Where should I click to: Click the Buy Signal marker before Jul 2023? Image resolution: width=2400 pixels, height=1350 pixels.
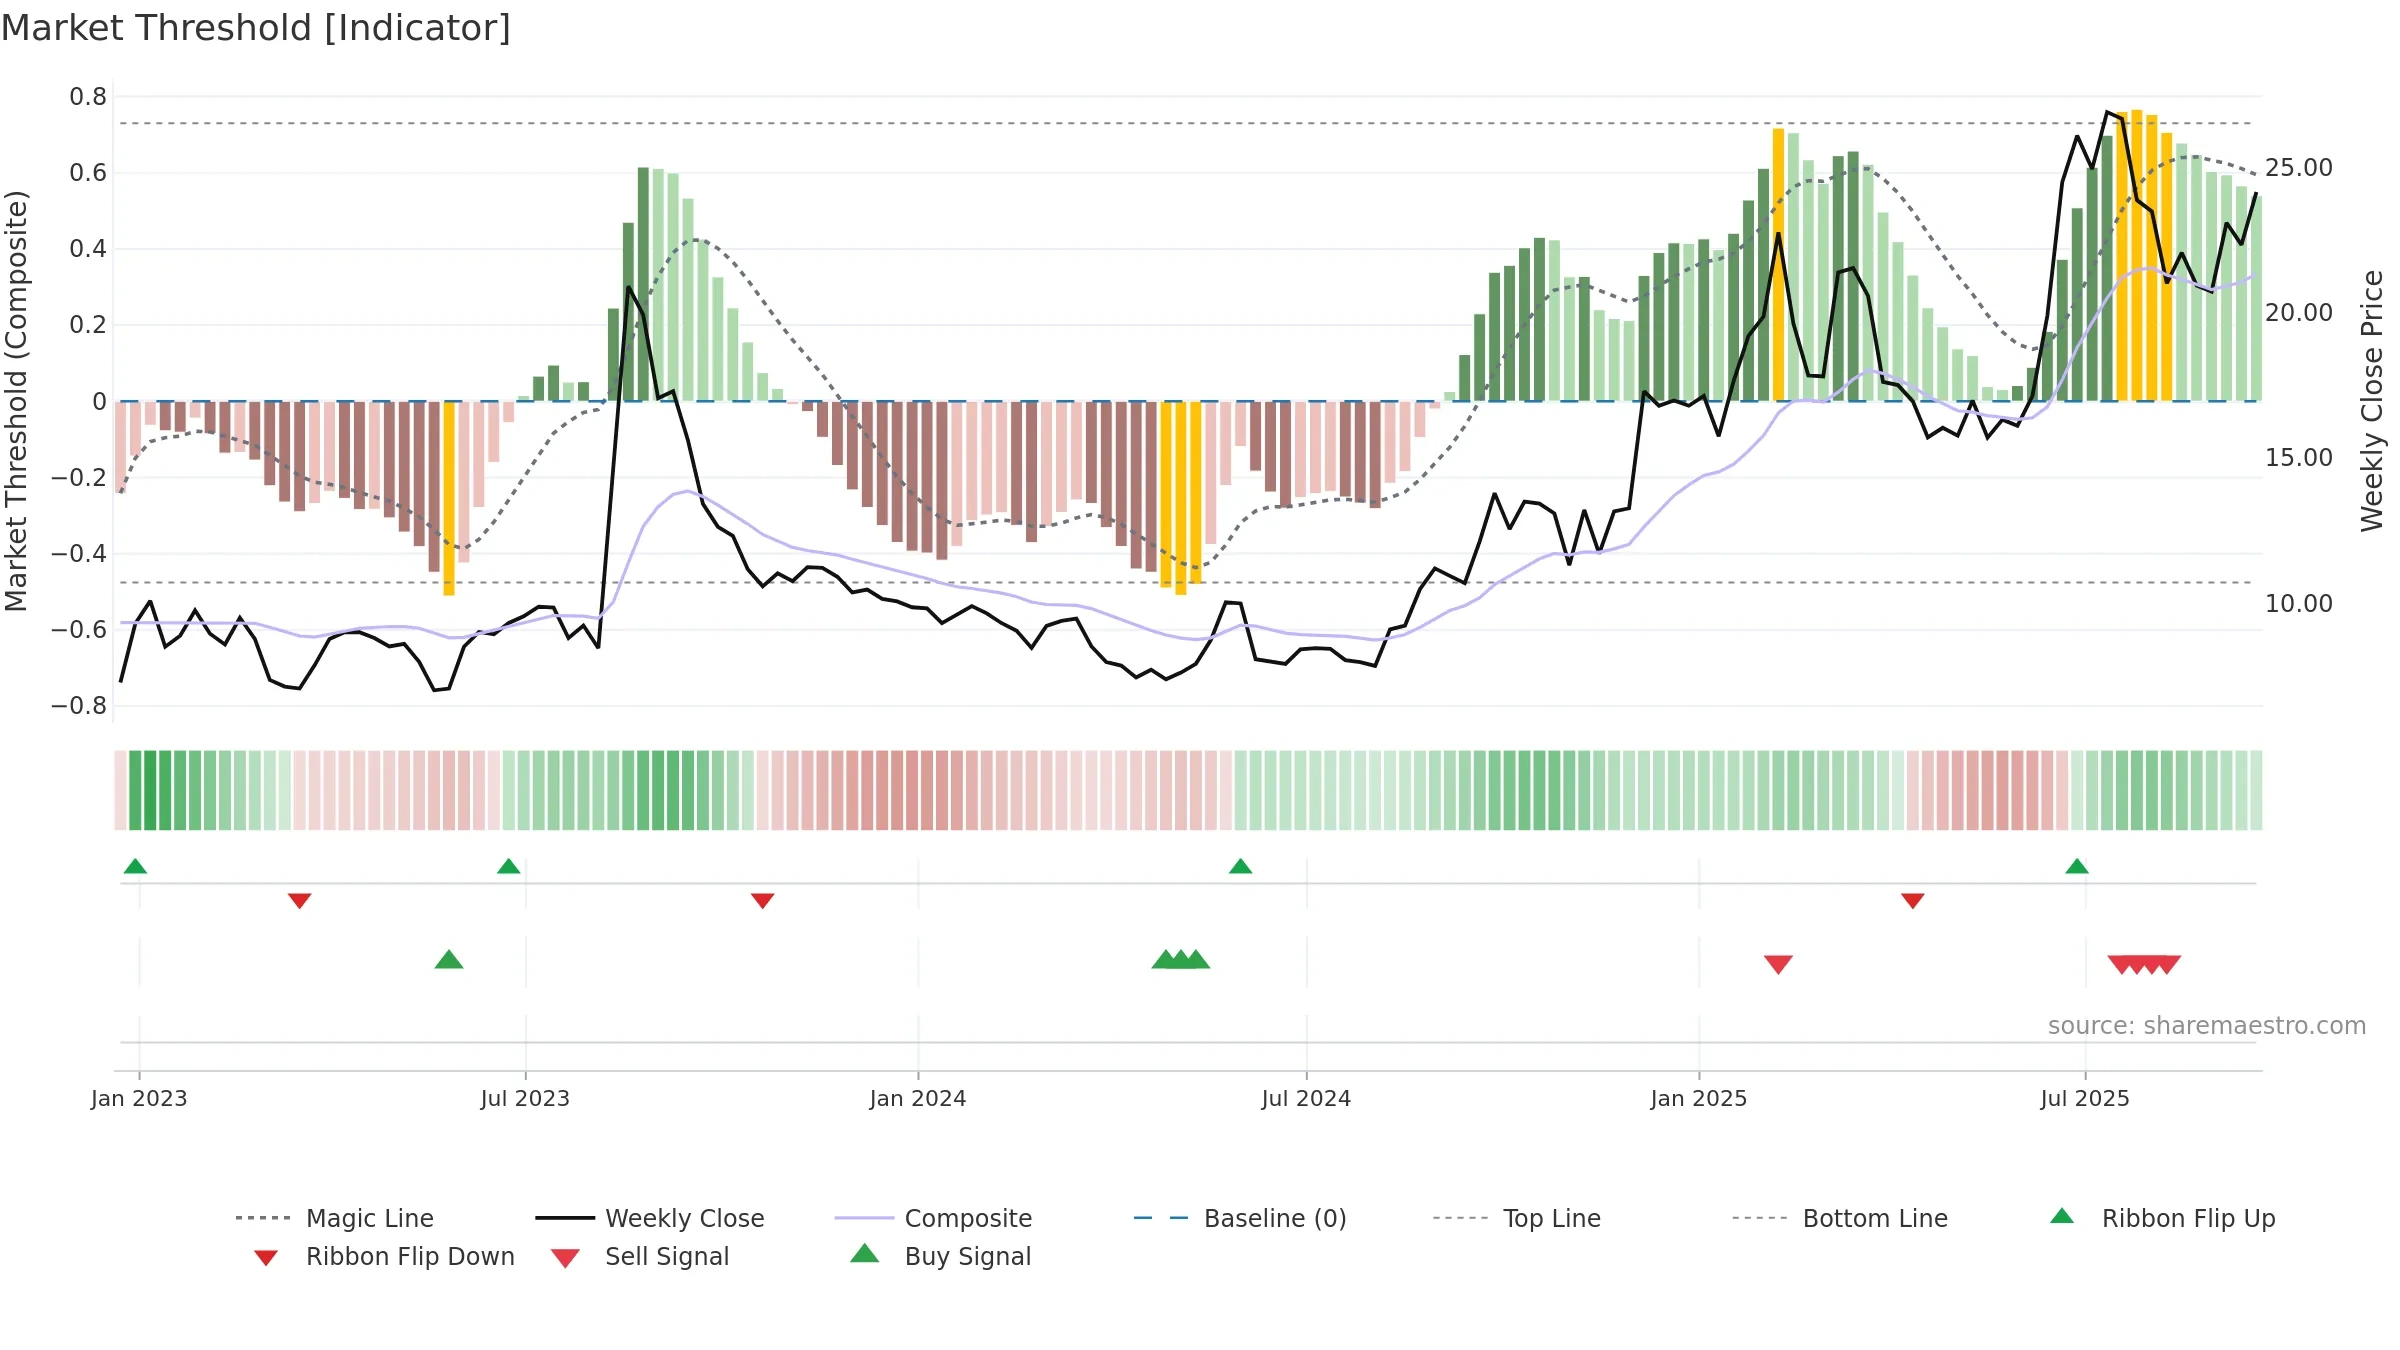click(x=449, y=960)
